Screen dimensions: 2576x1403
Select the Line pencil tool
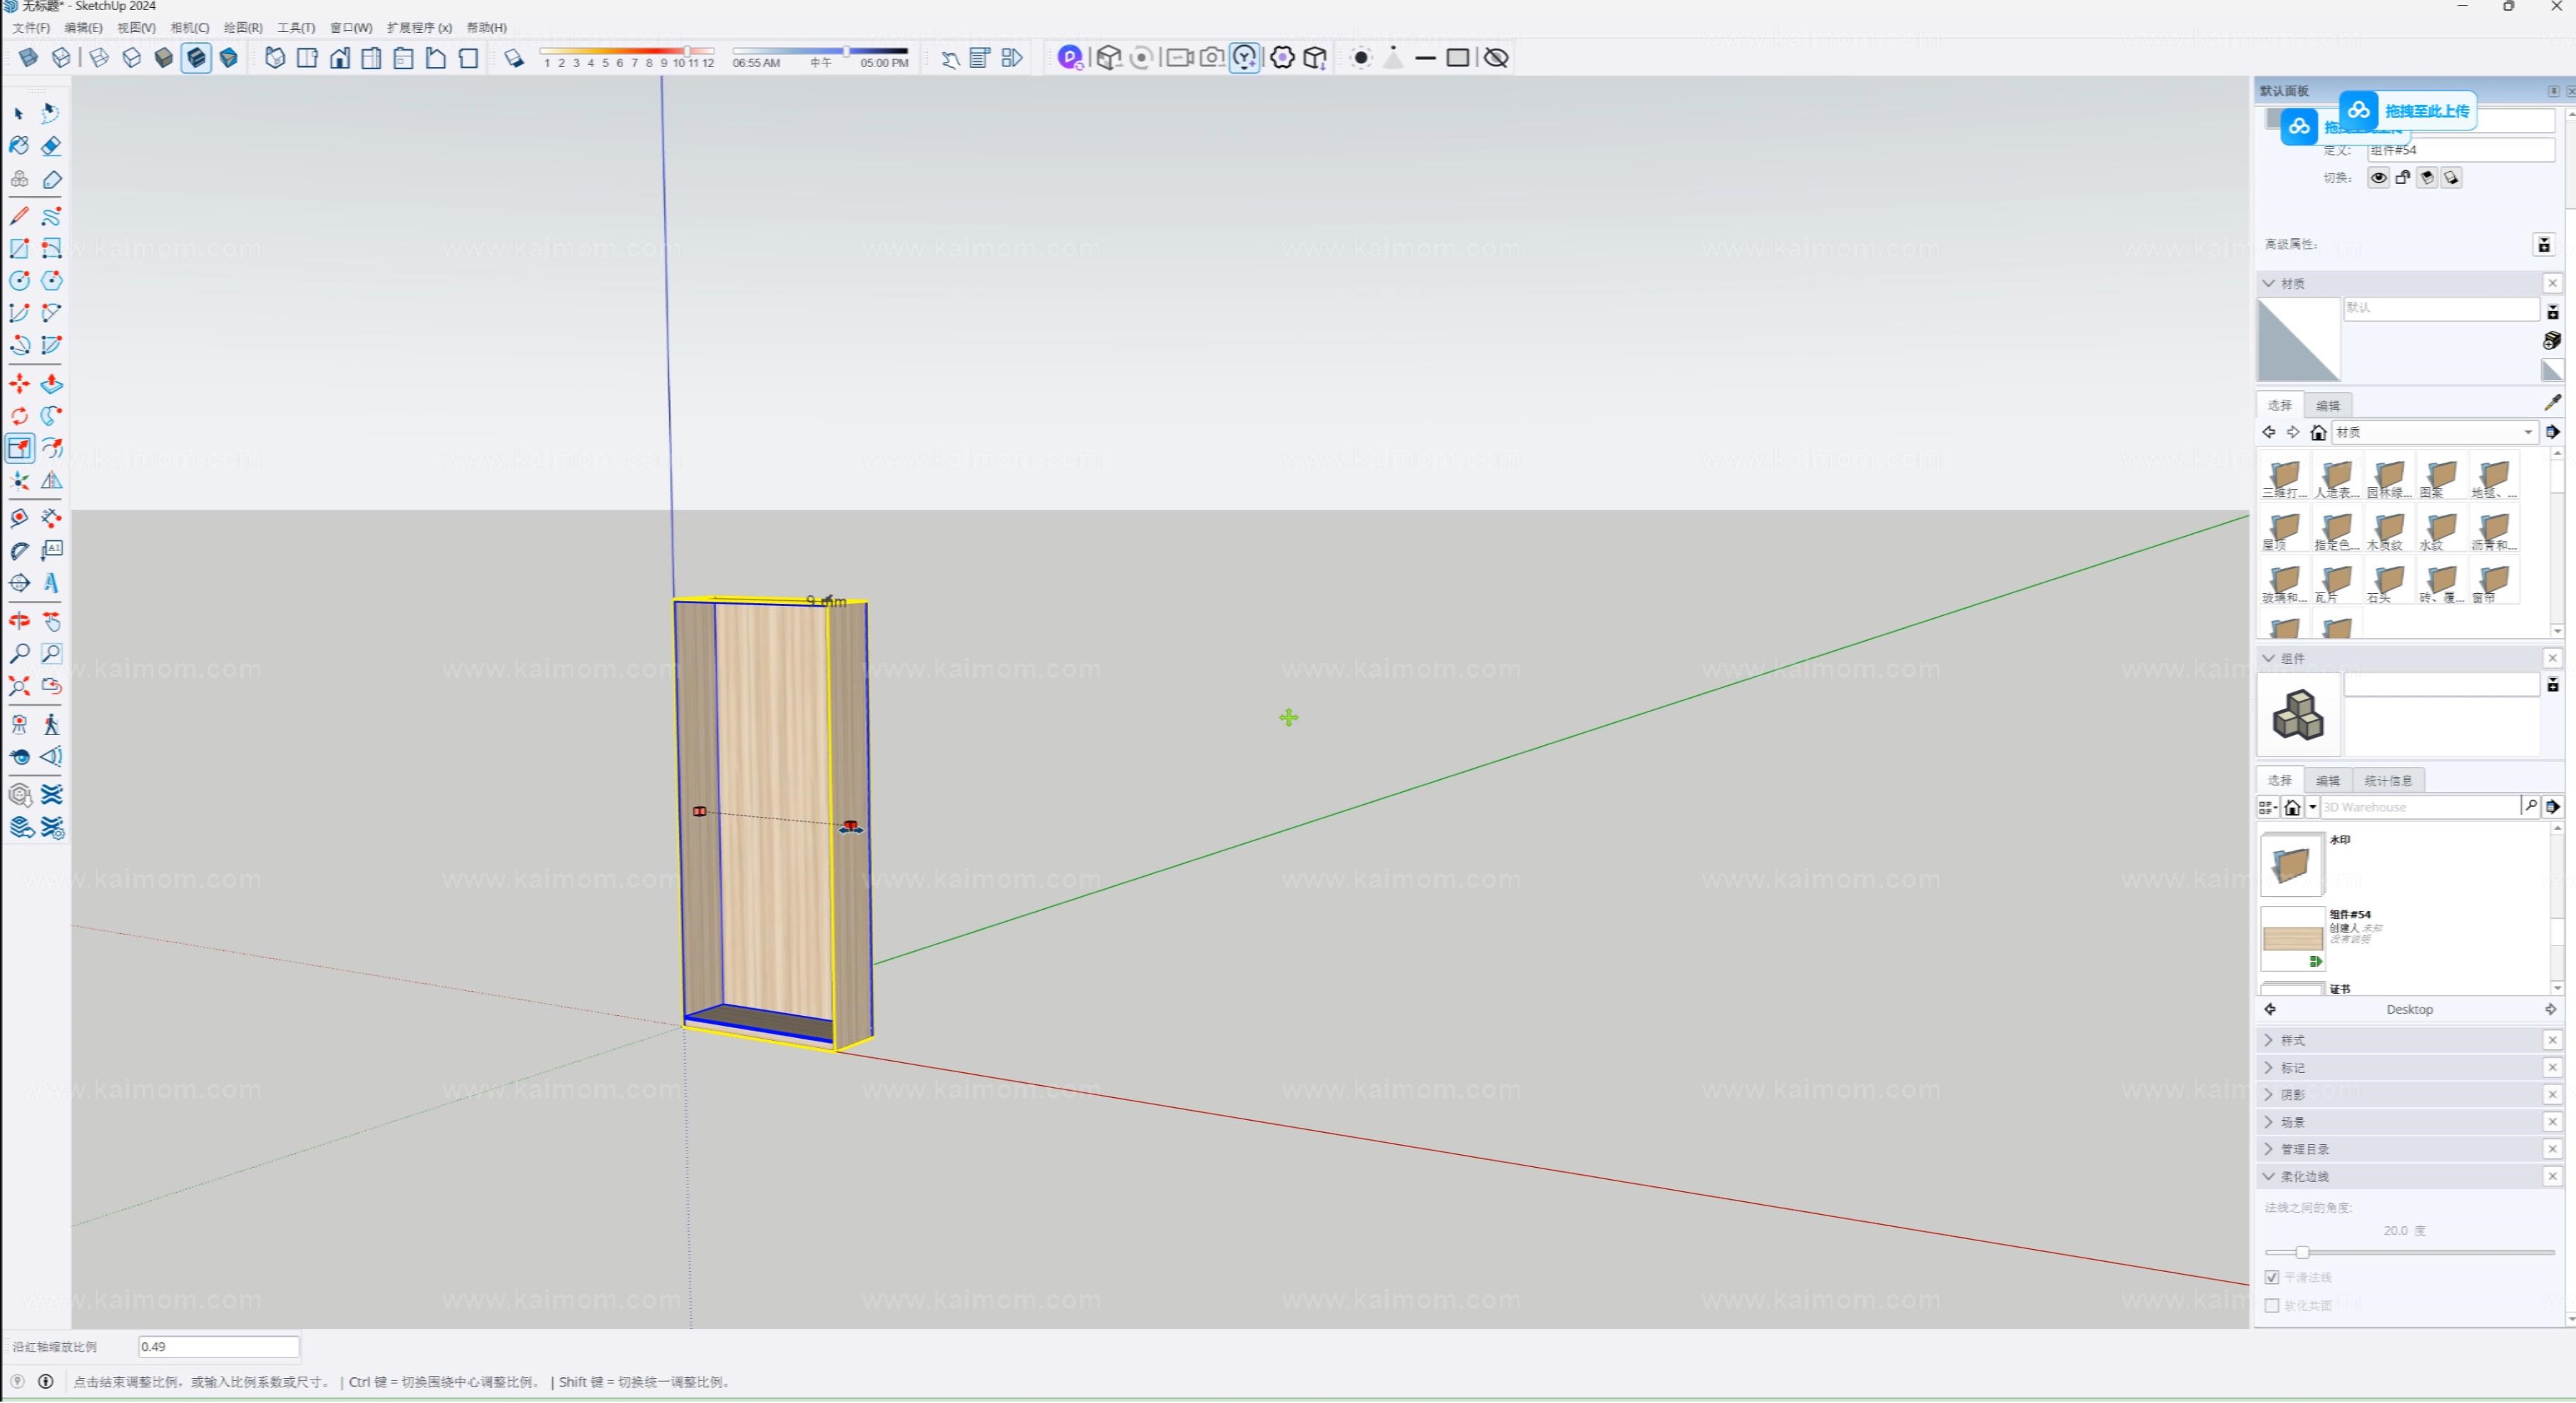(19, 216)
